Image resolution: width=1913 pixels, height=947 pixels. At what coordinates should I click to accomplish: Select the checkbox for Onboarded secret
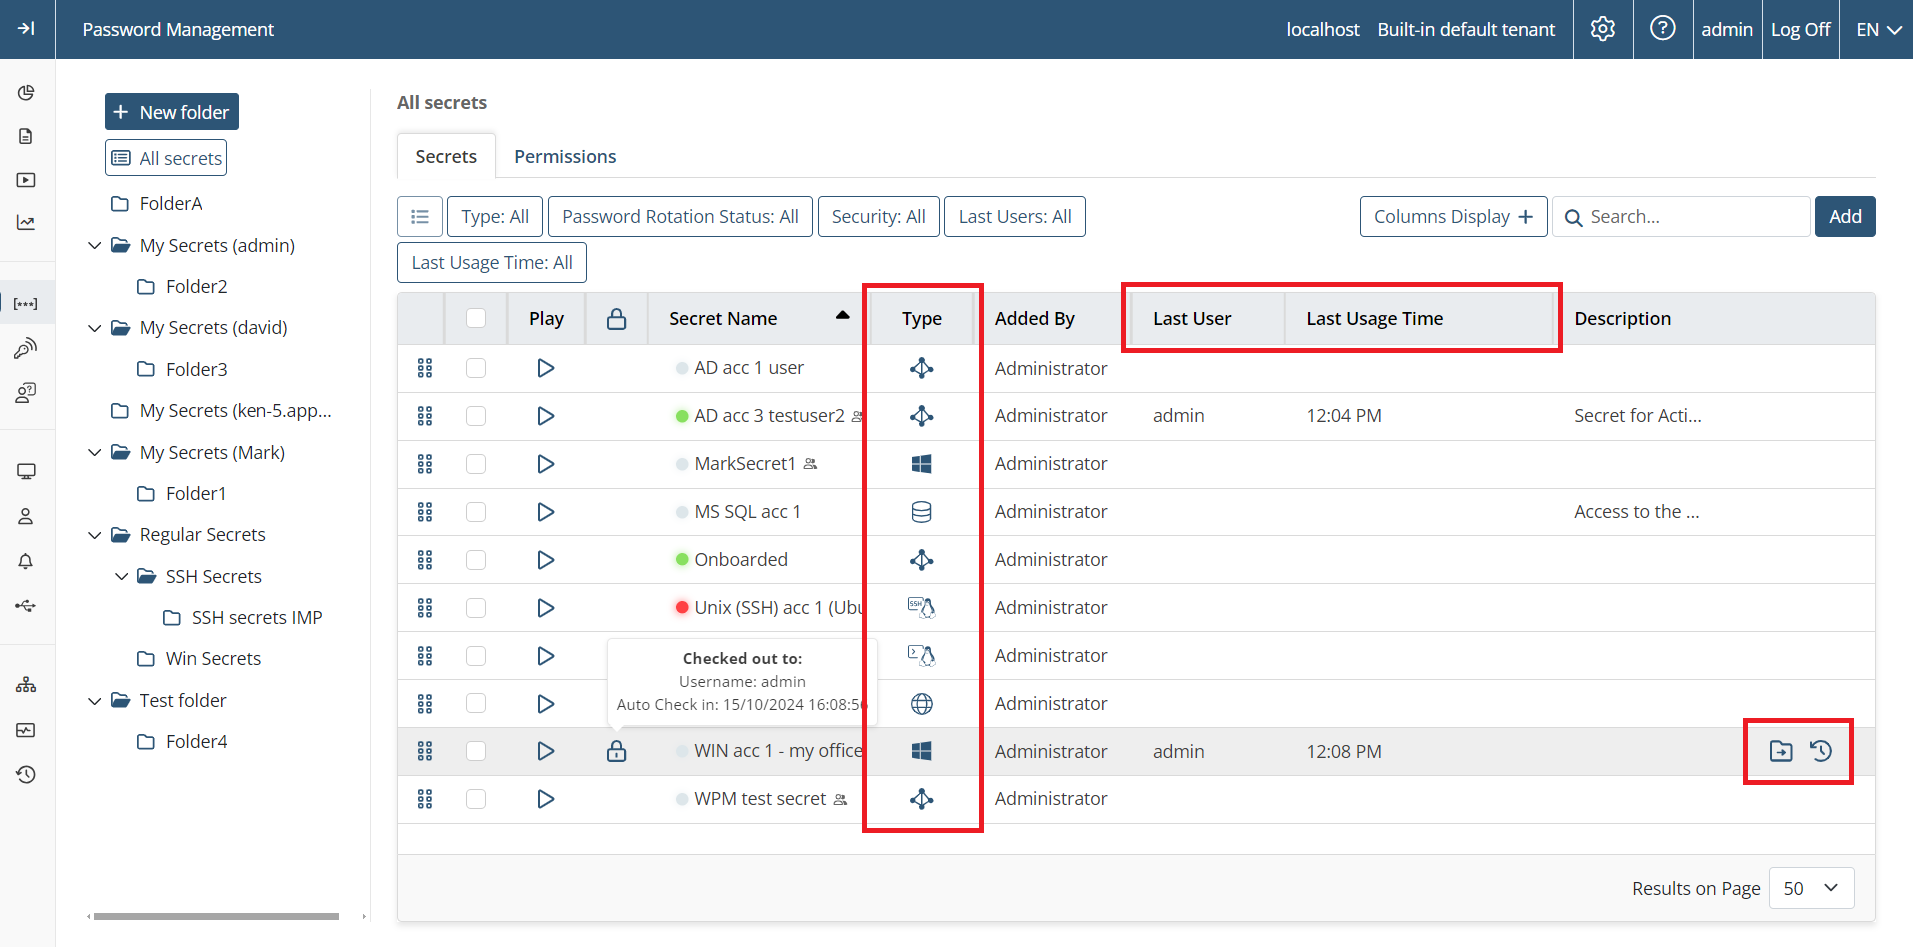tap(476, 560)
